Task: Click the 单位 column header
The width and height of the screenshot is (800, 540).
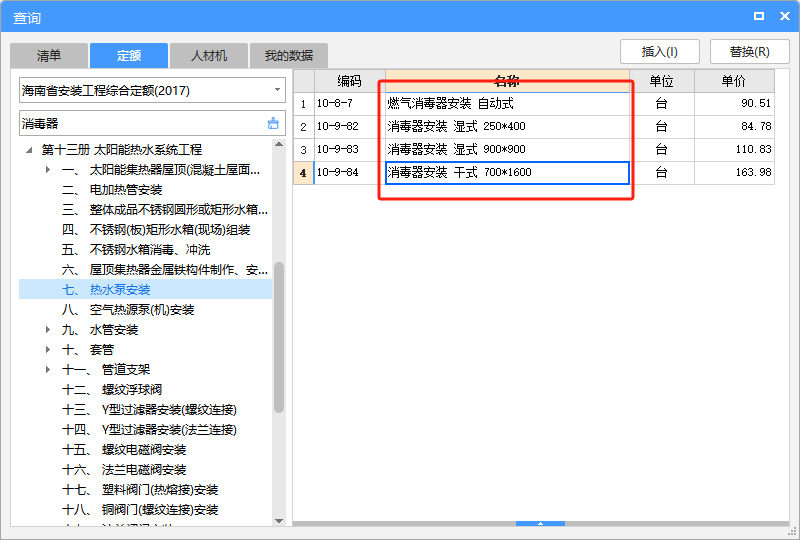Action: 662,81
